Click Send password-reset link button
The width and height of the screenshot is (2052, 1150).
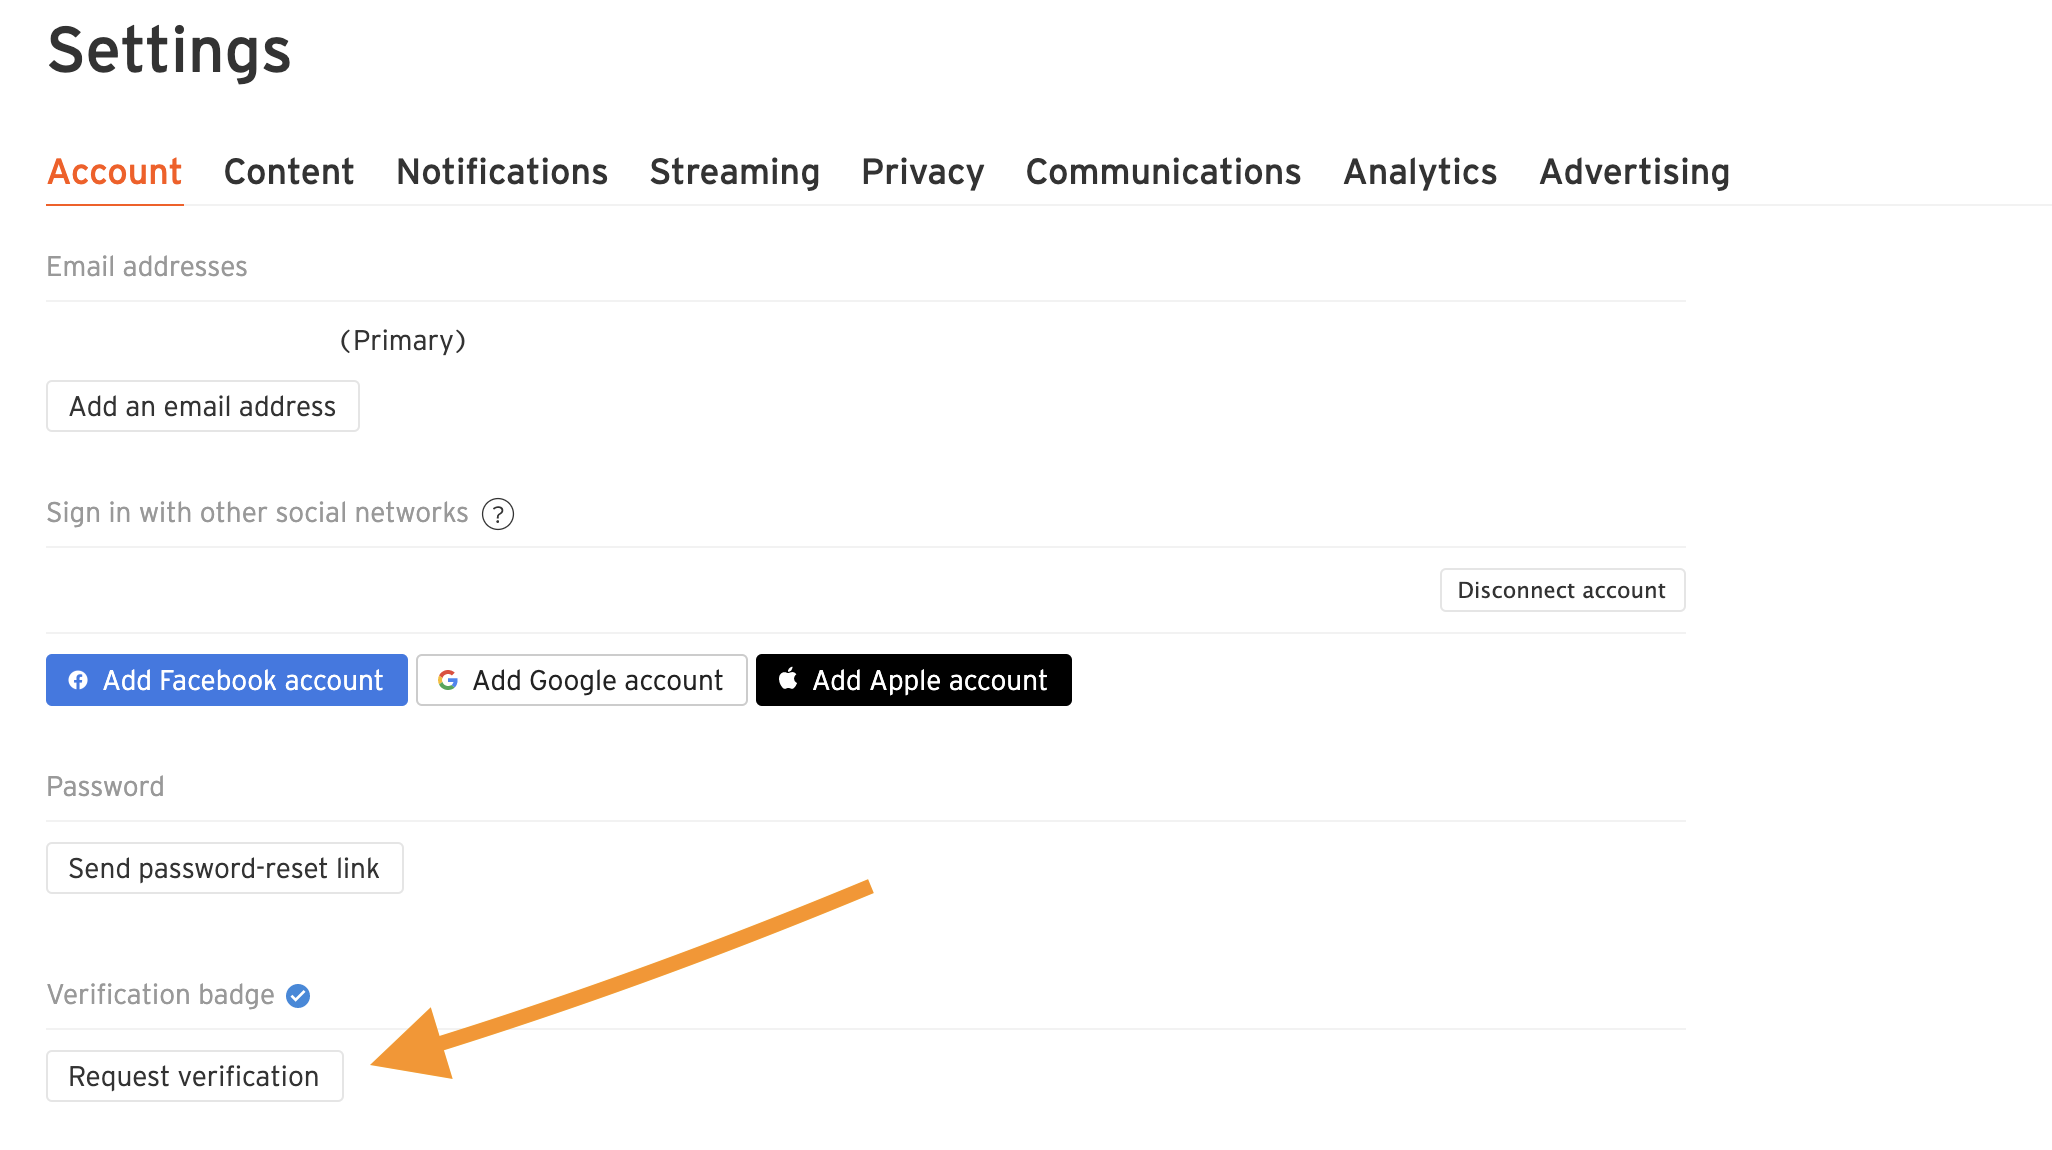[x=224, y=867]
